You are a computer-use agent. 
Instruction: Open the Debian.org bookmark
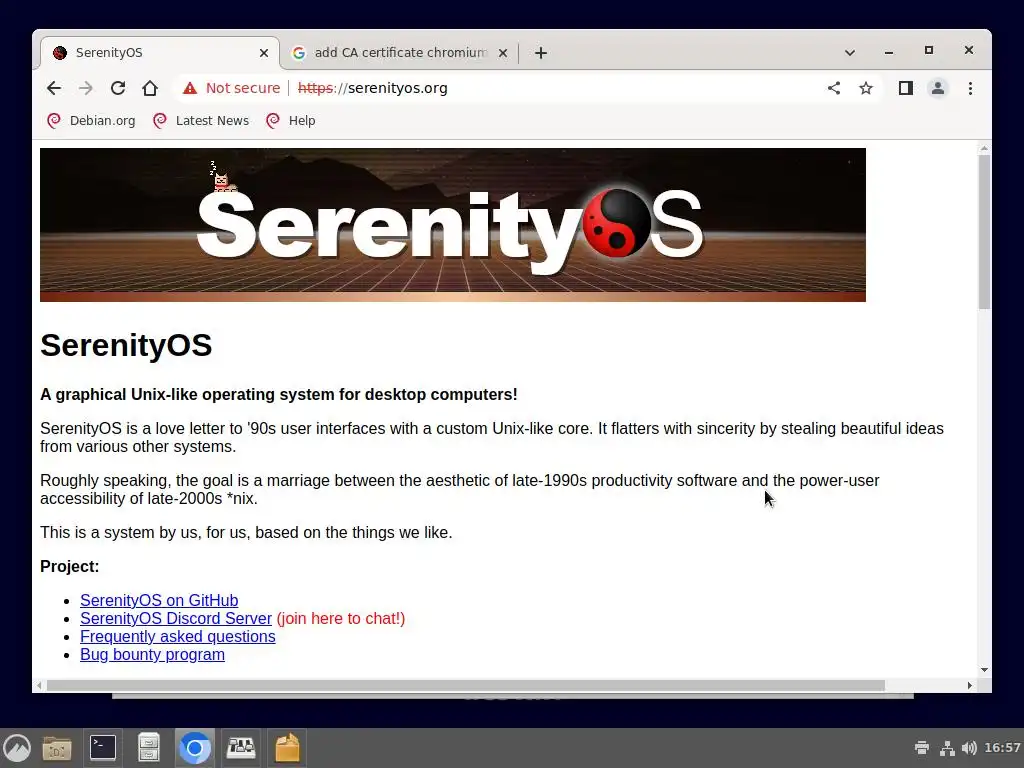point(91,121)
